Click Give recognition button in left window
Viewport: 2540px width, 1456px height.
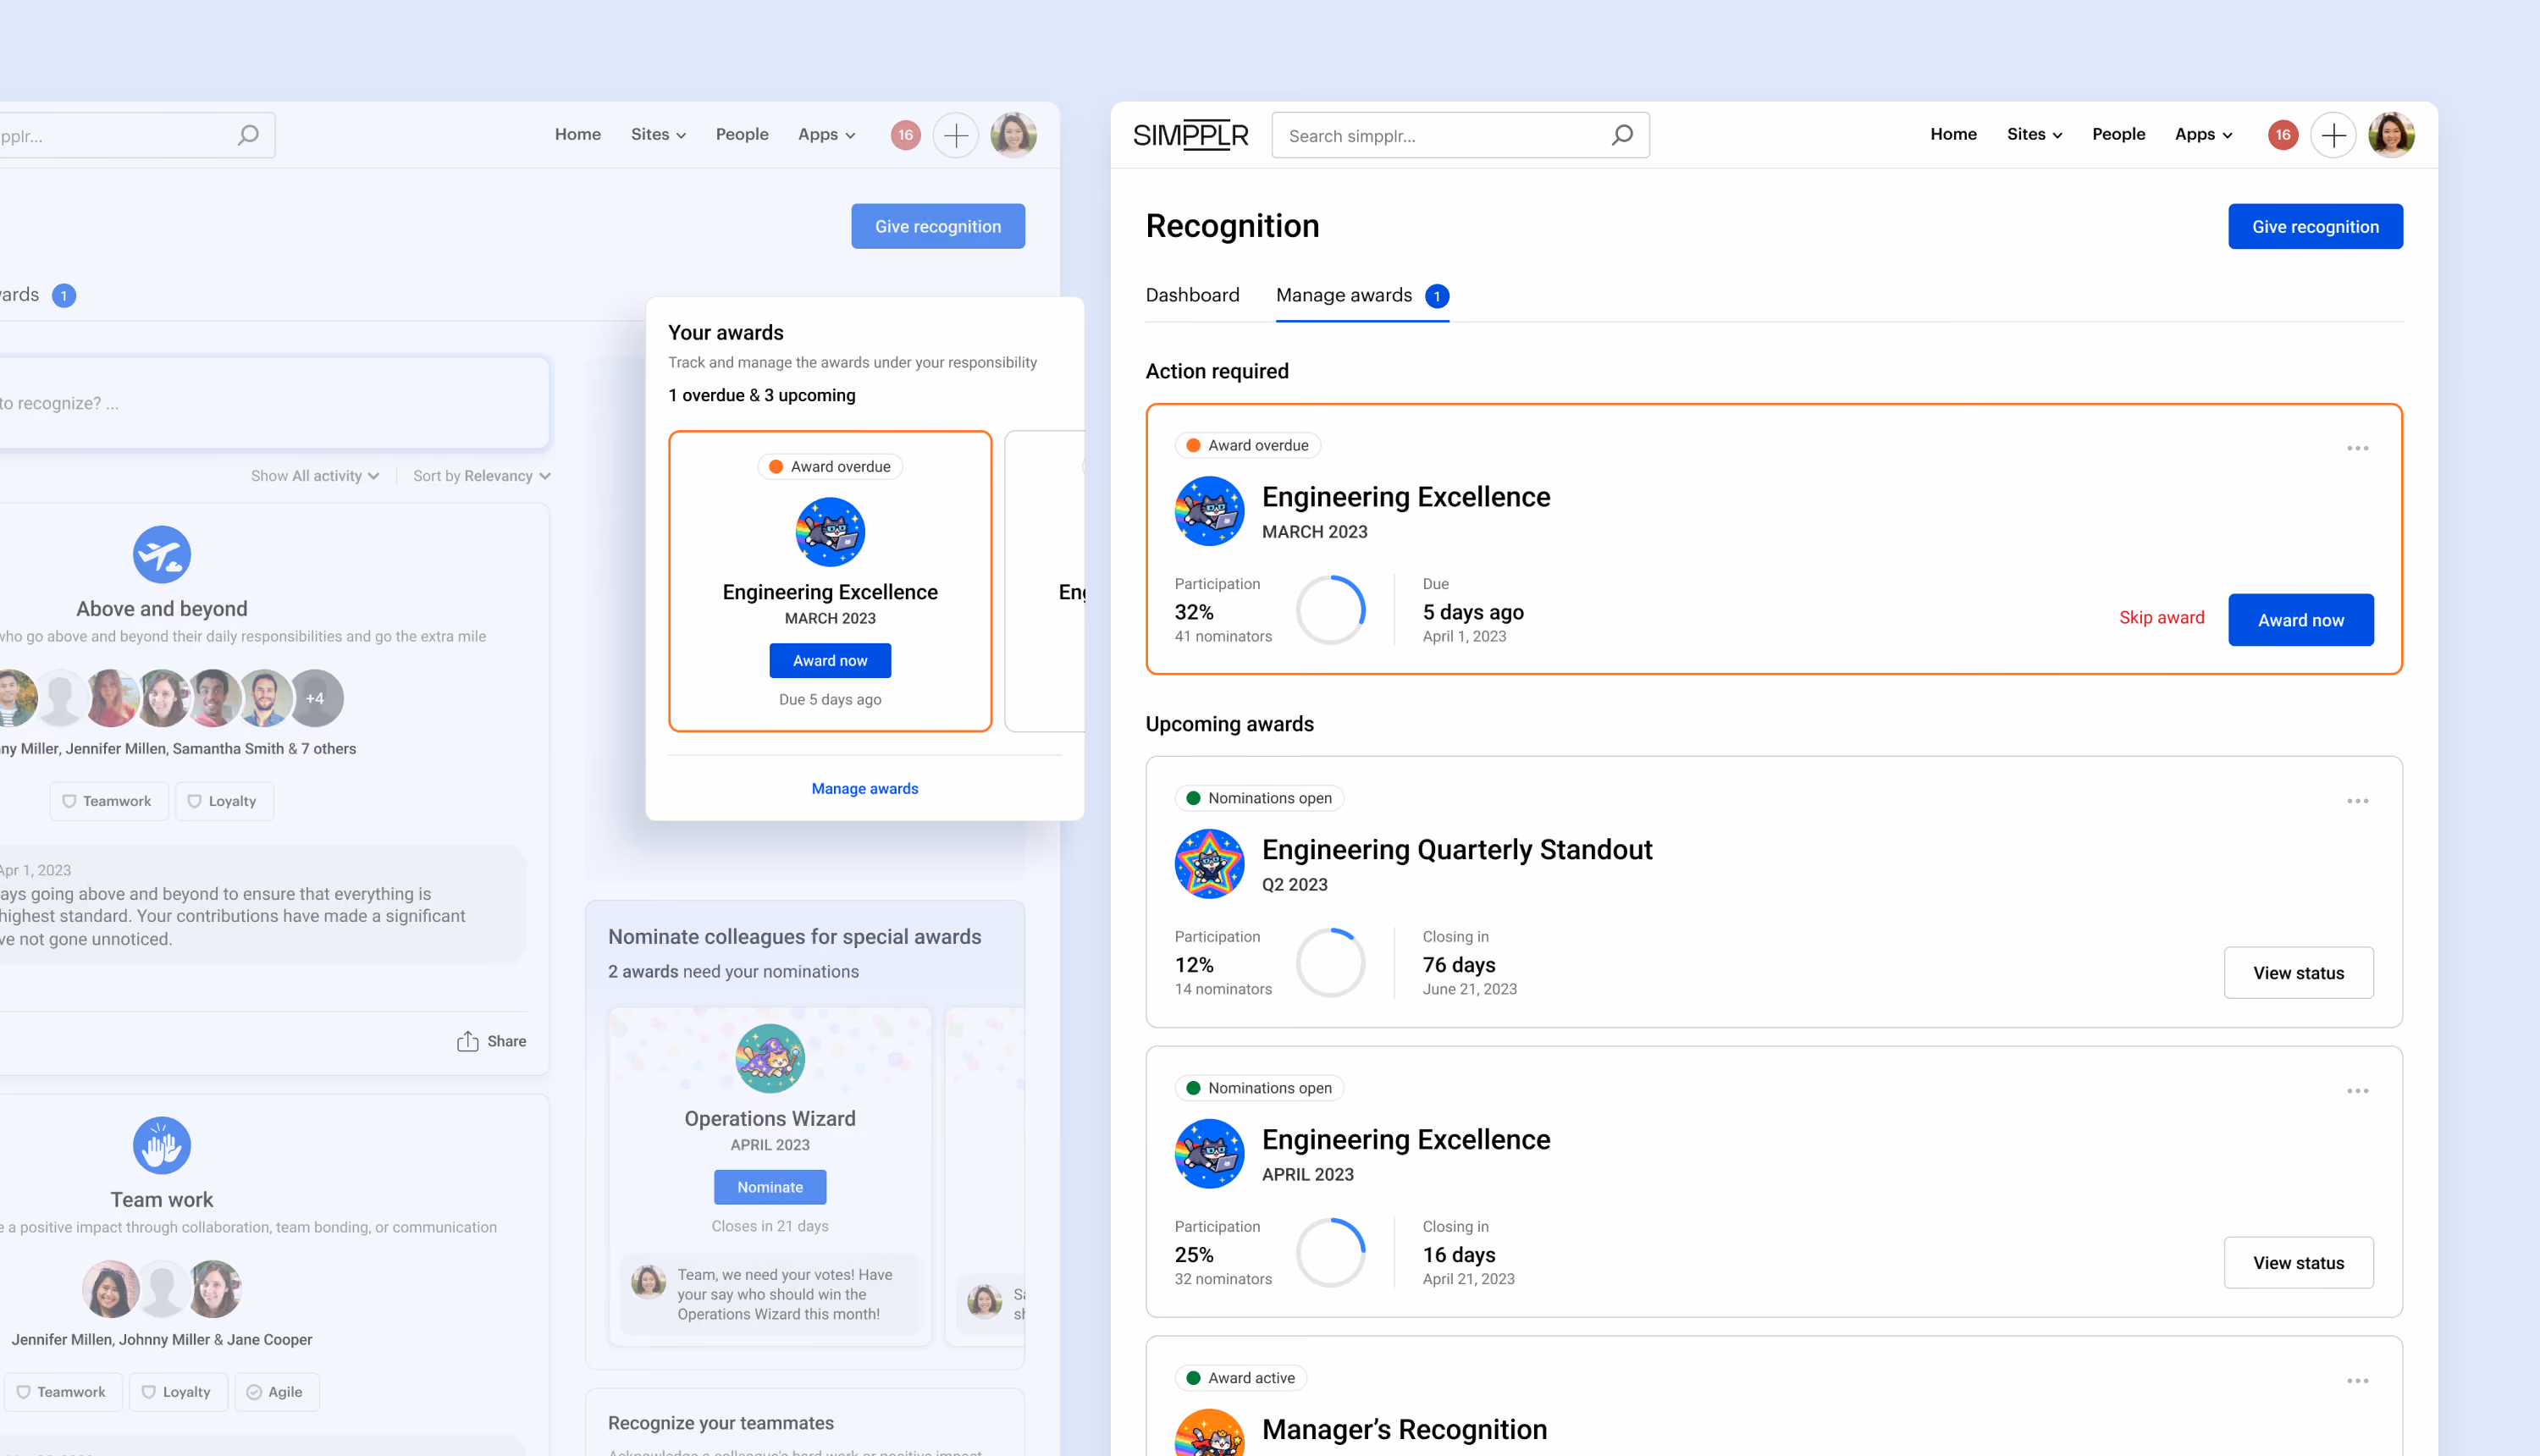coord(938,227)
